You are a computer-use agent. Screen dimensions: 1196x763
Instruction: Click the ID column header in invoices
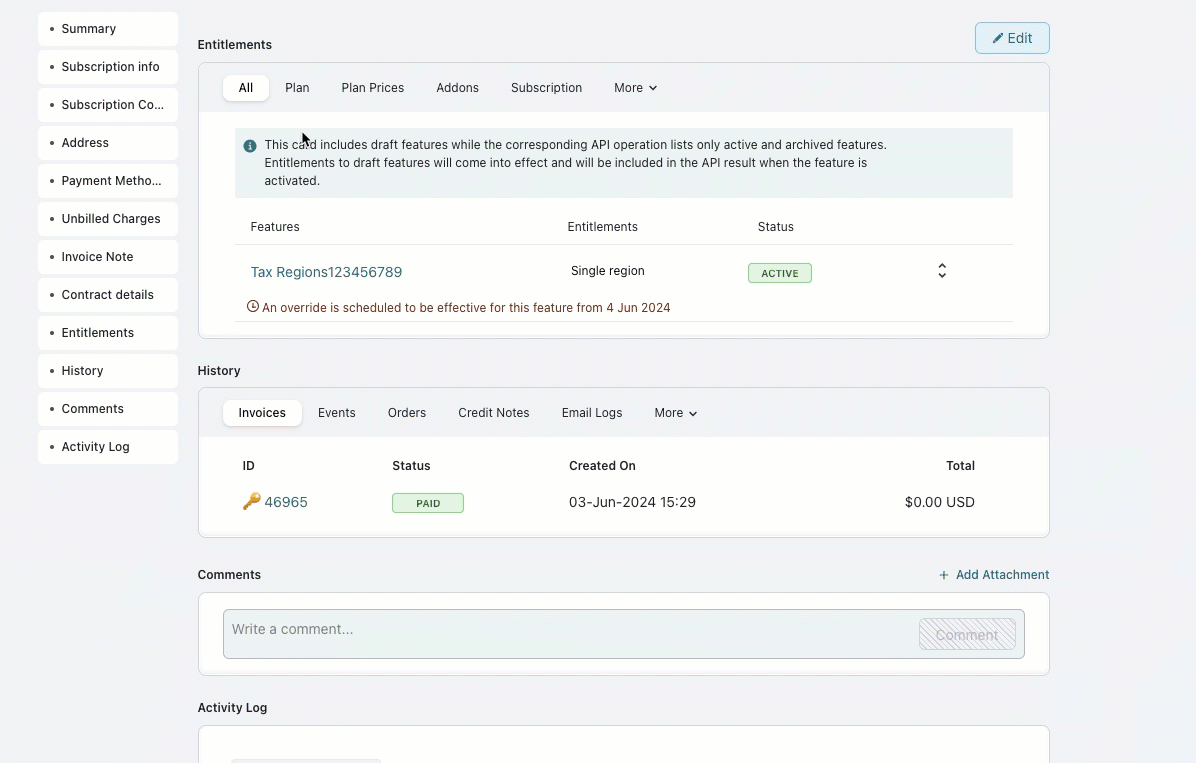pos(249,465)
